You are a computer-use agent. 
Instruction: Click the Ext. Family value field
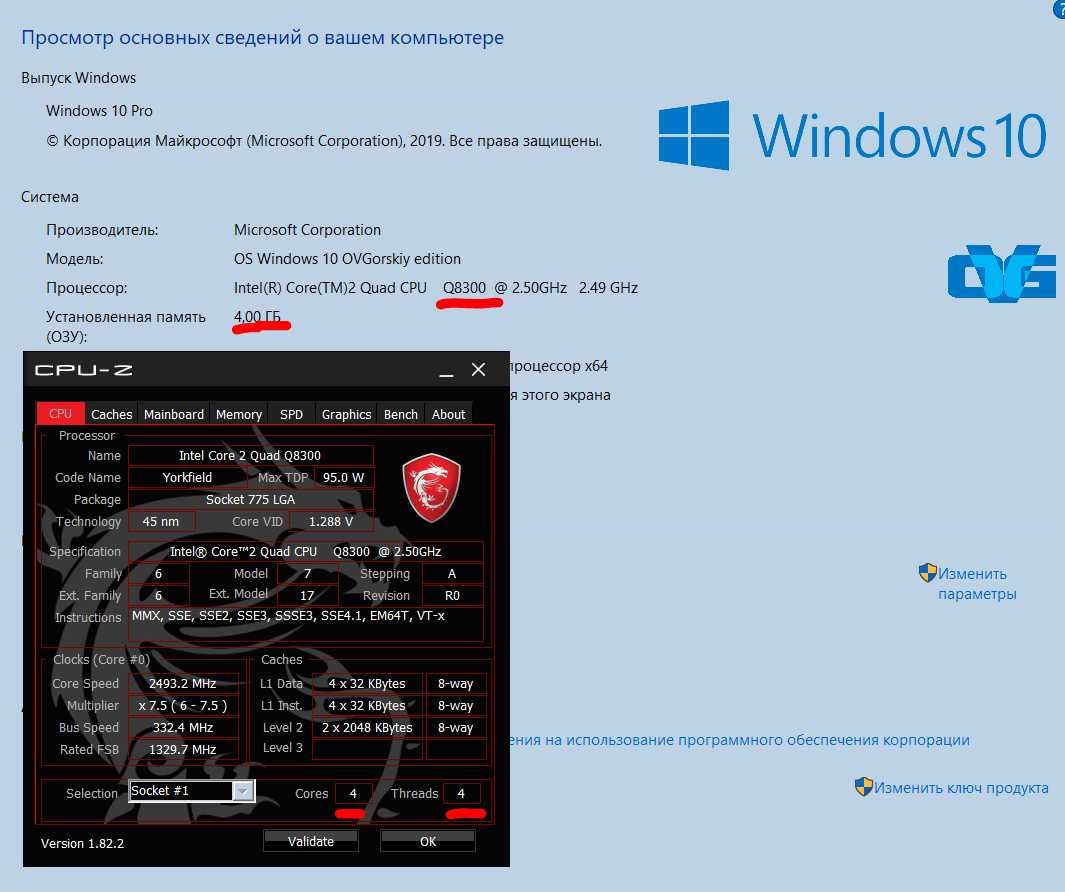point(158,596)
